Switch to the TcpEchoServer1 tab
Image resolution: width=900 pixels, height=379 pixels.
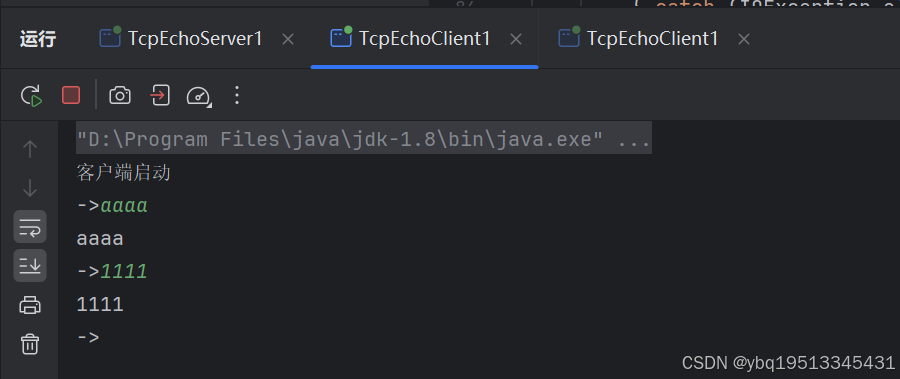coord(181,38)
